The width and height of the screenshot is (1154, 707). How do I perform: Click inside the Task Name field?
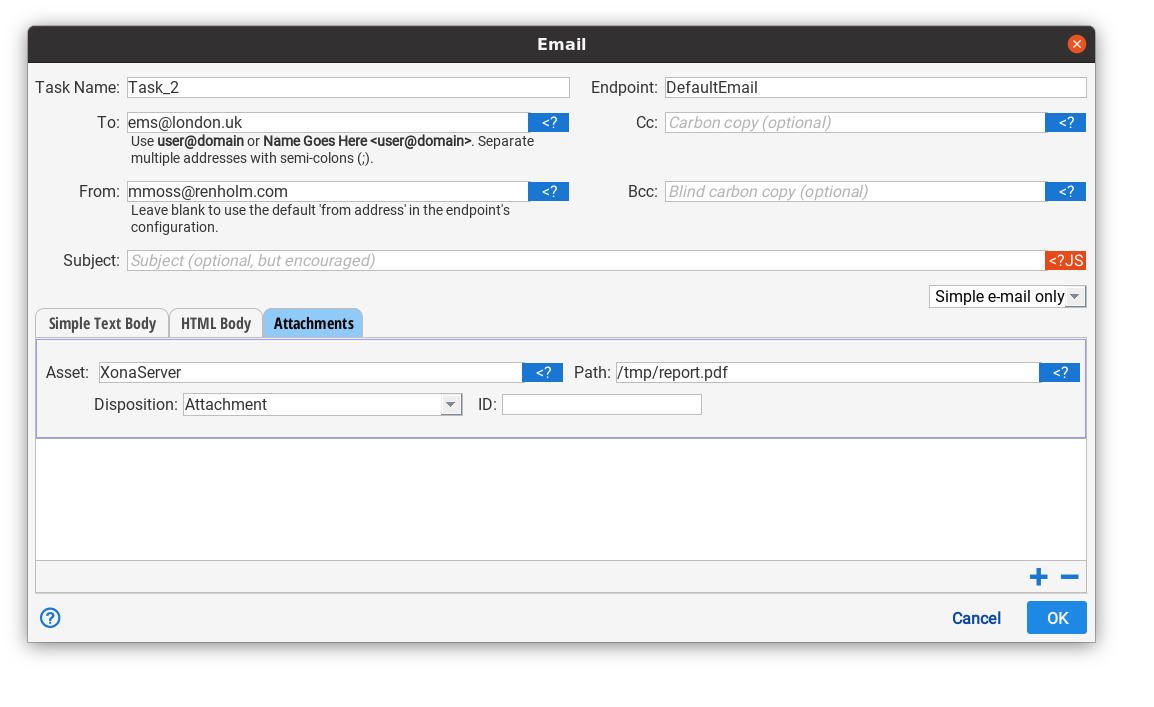click(348, 87)
